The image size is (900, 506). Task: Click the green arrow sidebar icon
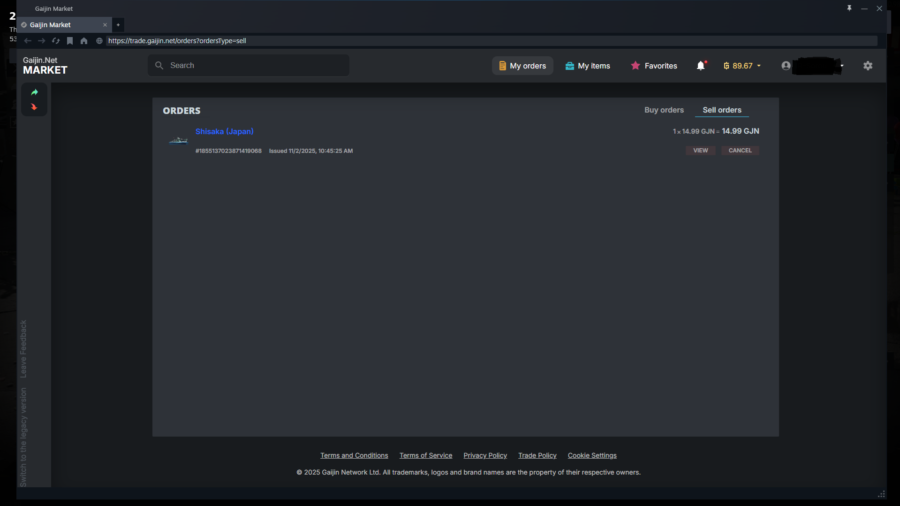(34, 92)
